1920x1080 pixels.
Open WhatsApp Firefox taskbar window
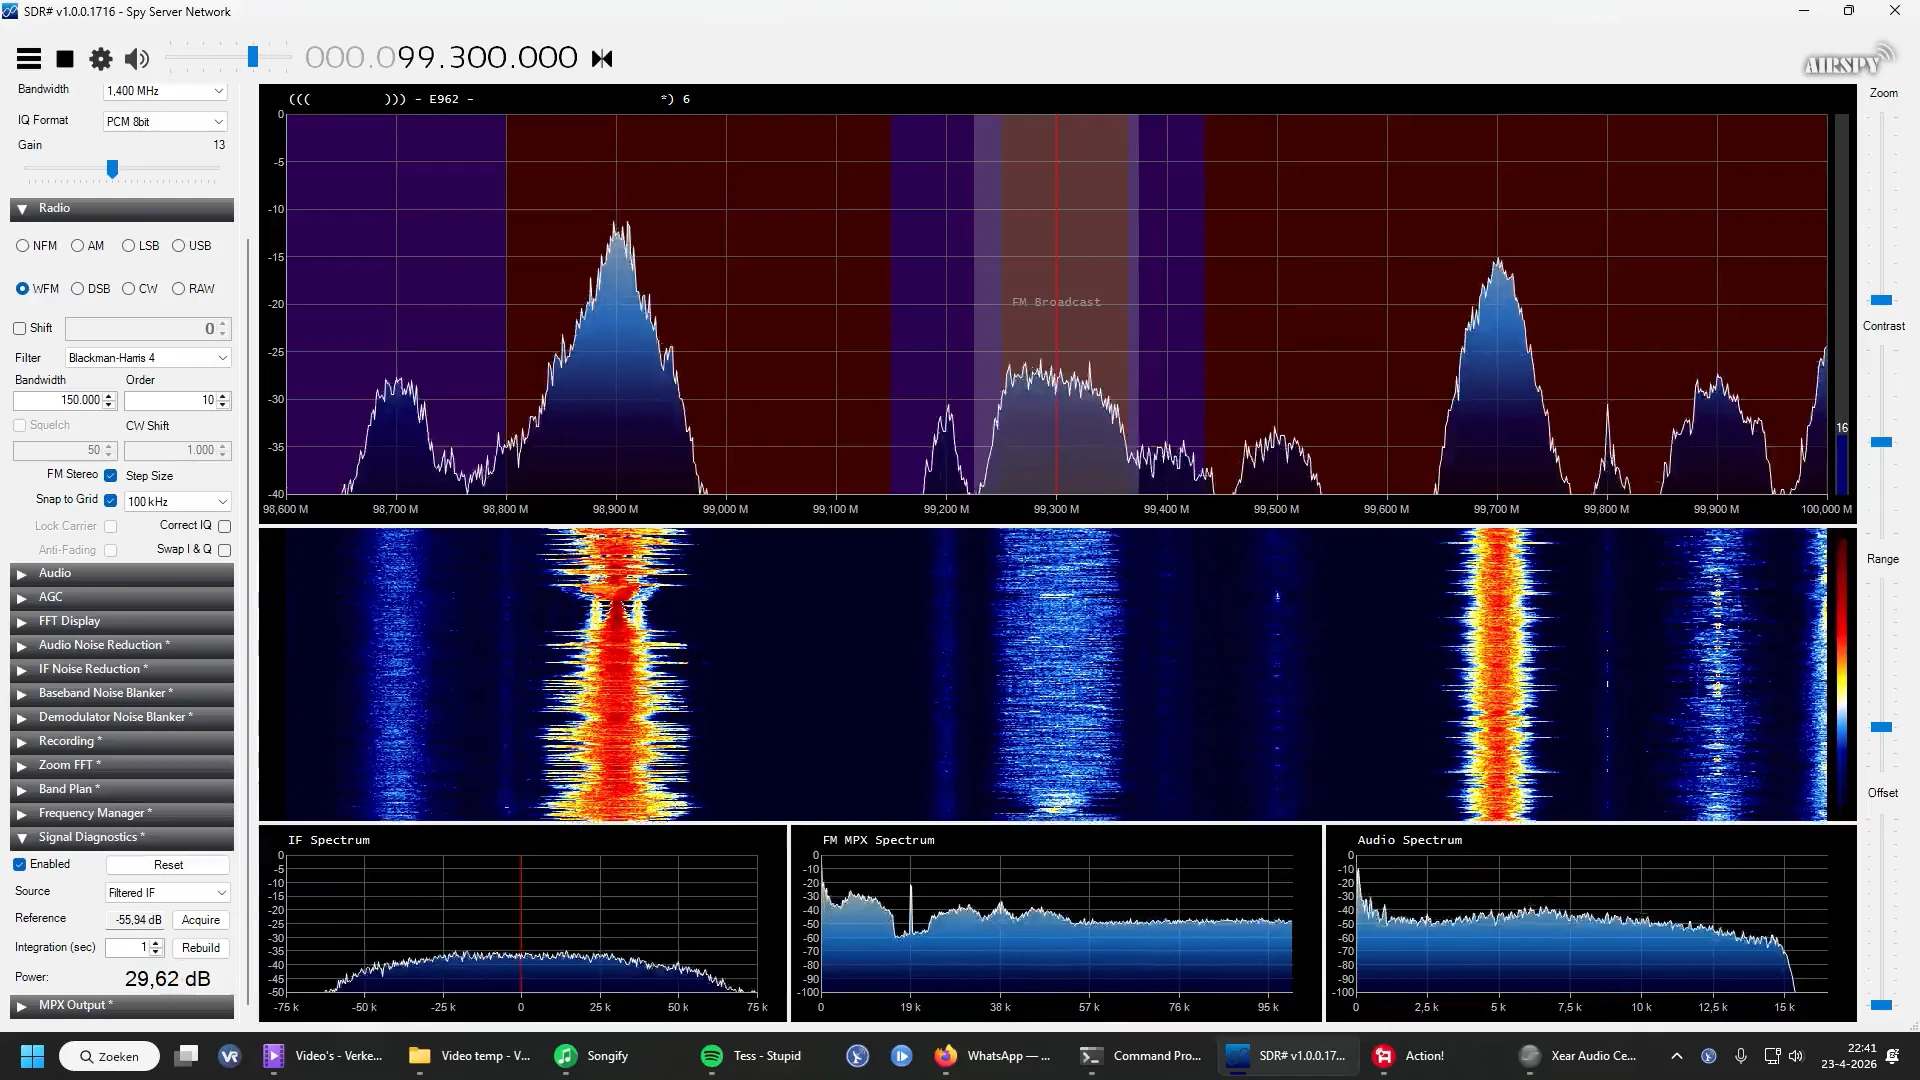[x=992, y=1056]
